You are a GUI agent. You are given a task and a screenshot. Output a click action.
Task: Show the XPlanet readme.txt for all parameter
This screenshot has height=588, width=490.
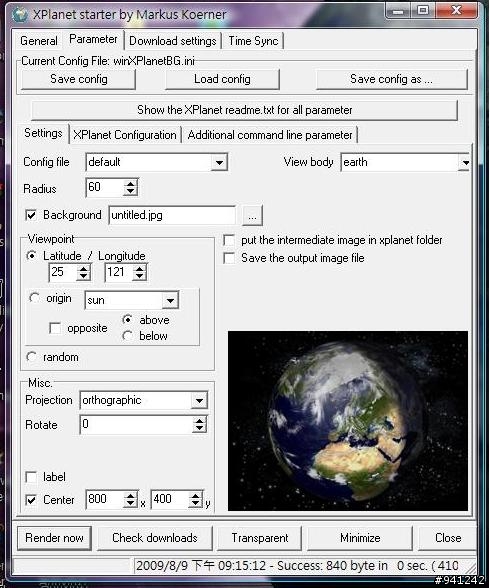click(x=244, y=110)
